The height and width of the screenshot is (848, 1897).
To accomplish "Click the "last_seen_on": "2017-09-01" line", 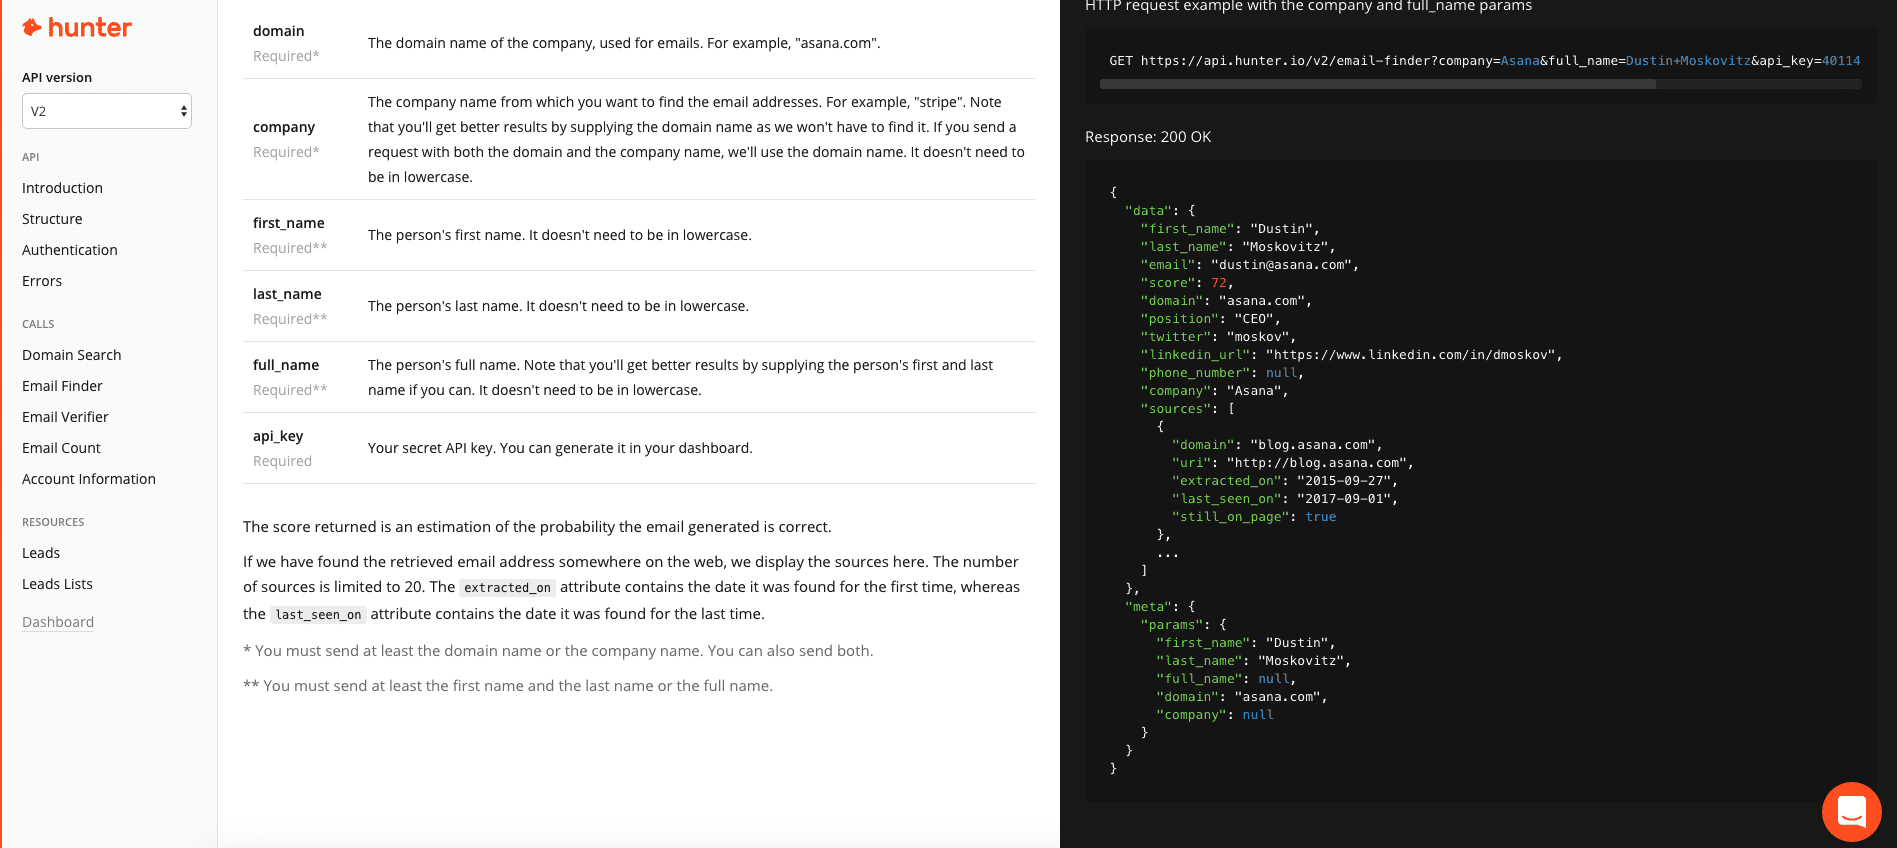I will tap(1285, 499).
